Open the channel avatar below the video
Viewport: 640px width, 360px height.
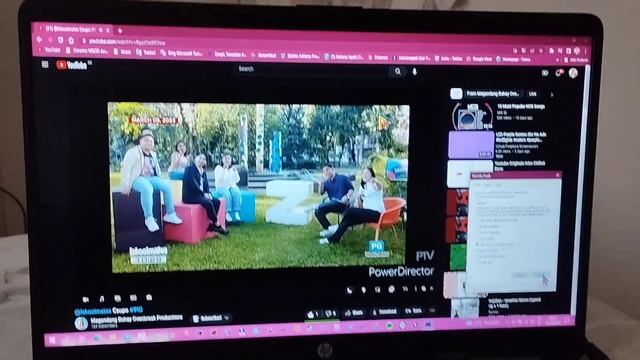pyautogui.click(x=81, y=323)
